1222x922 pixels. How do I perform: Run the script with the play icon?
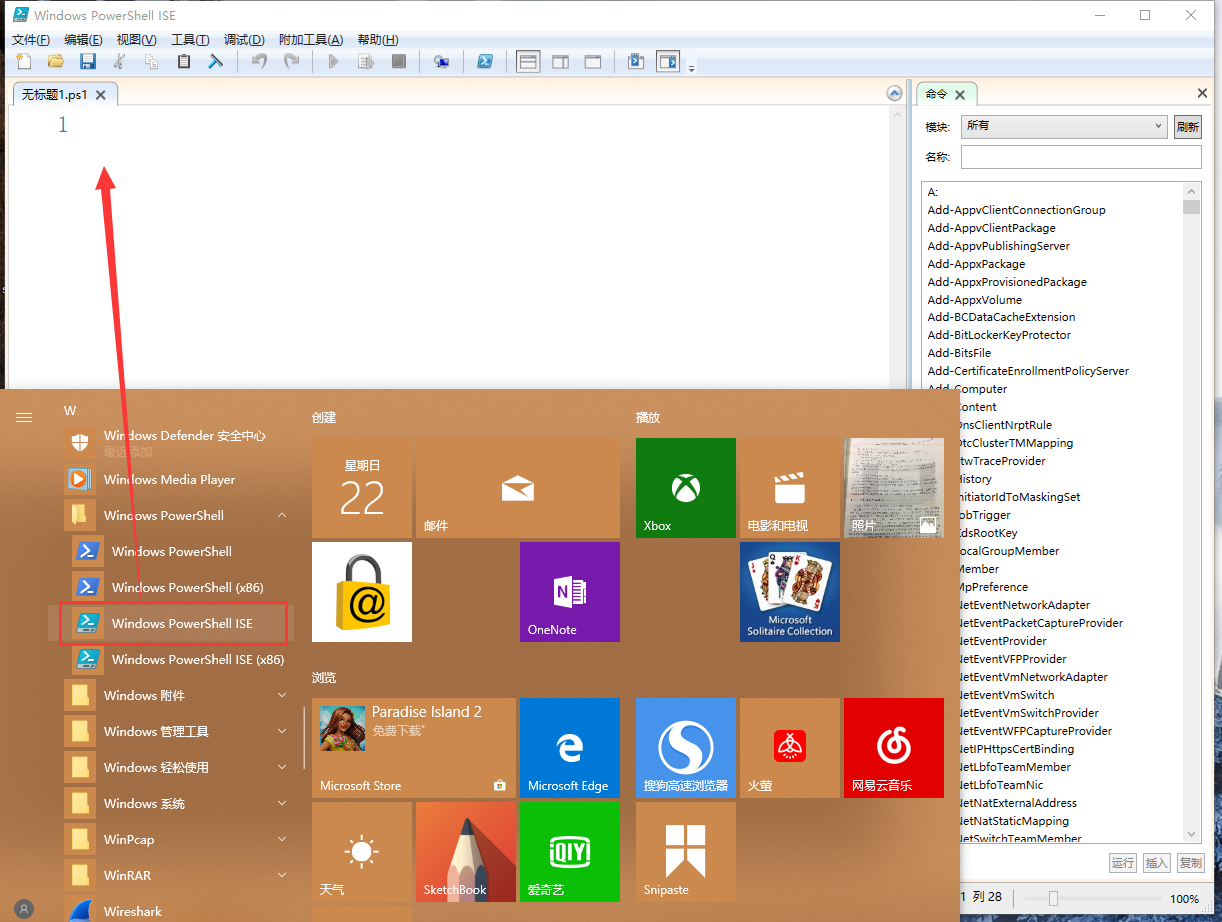coord(334,62)
